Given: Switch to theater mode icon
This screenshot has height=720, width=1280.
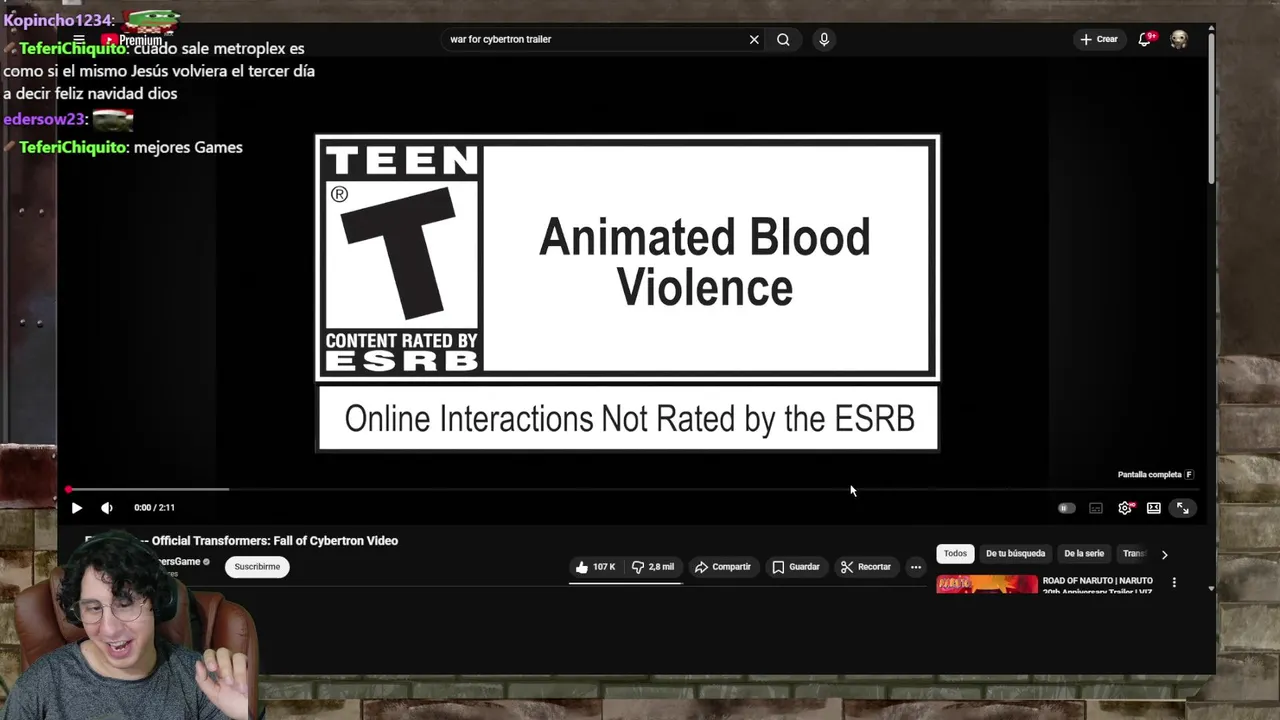Looking at the screenshot, I should pyautogui.click(x=1154, y=508).
